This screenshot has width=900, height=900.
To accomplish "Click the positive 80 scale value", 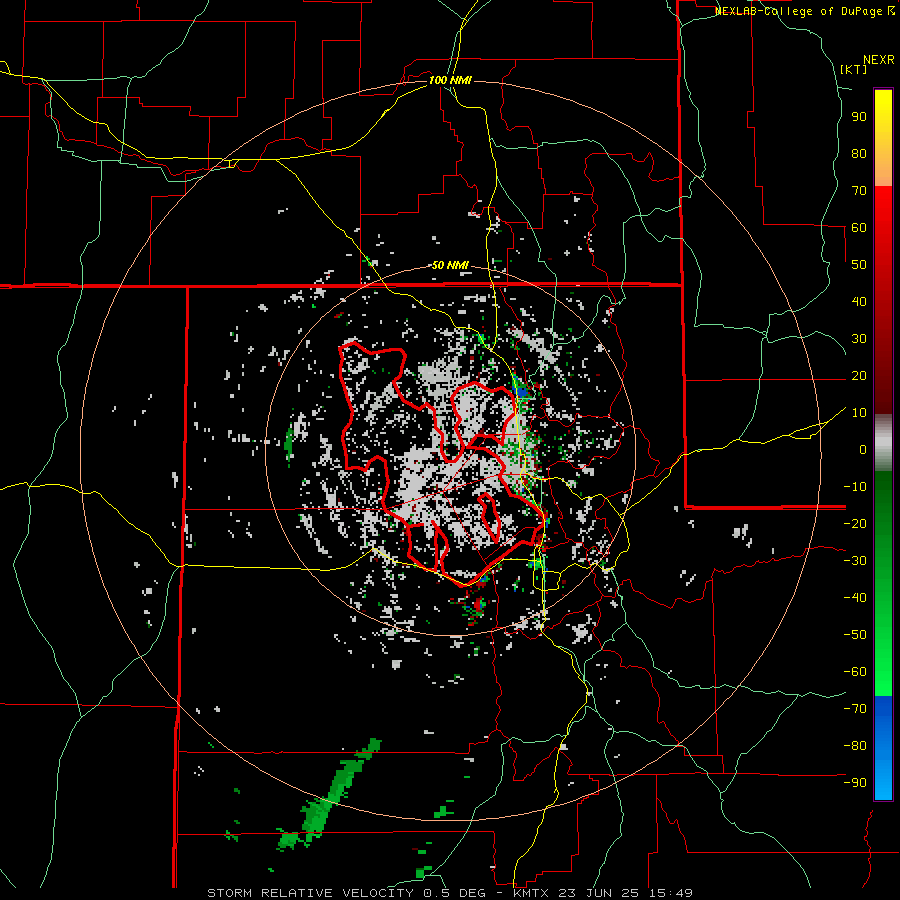I will [859, 153].
